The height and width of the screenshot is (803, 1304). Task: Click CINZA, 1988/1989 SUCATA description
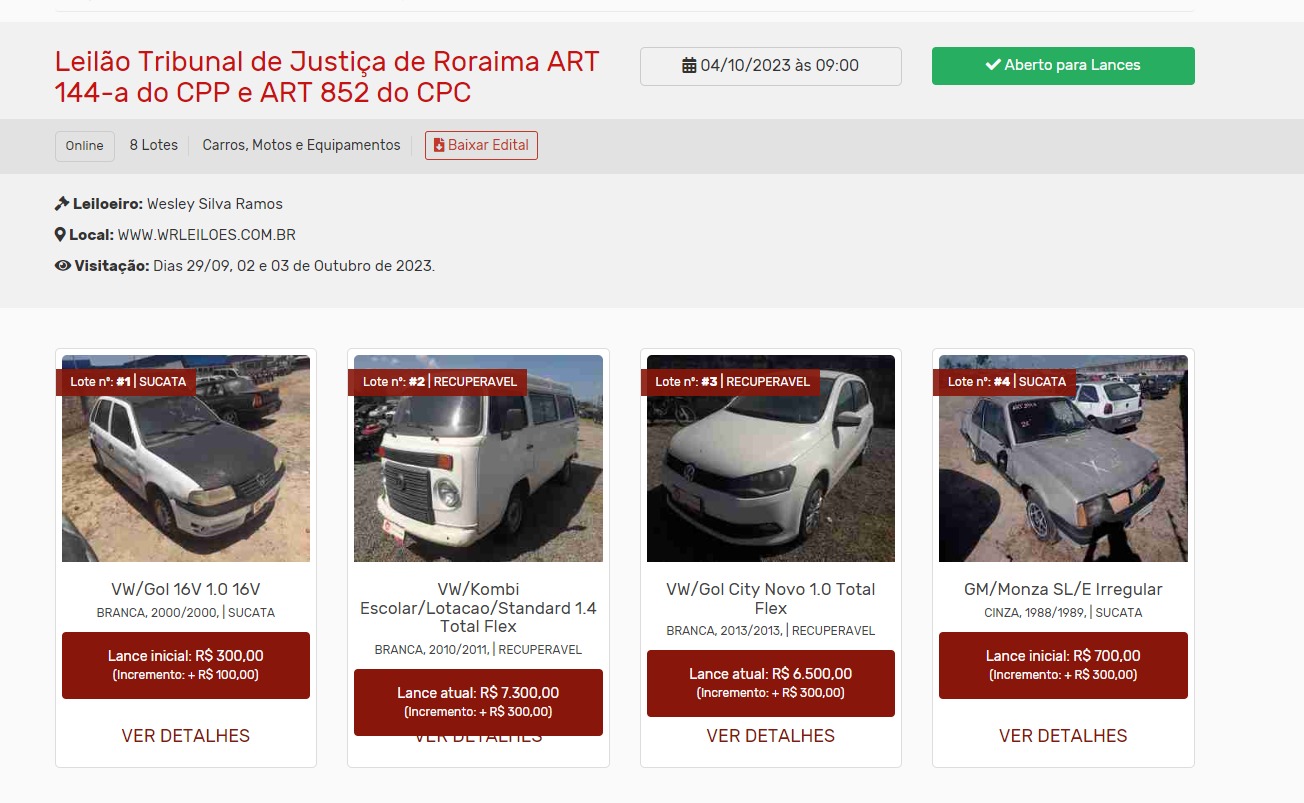click(1063, 613)
